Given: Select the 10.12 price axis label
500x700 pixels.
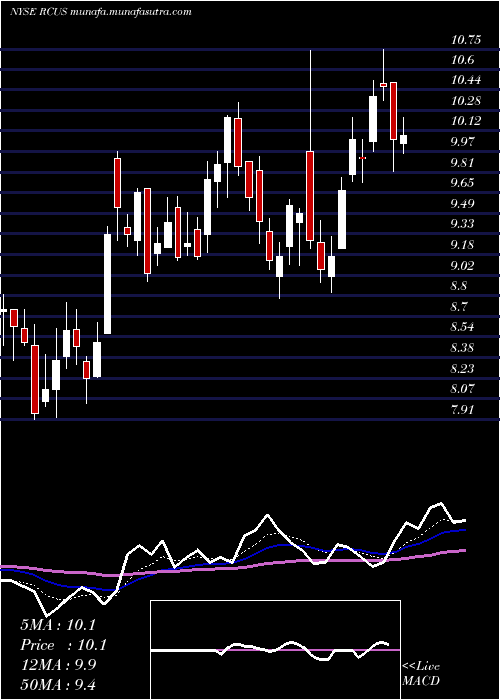Looking at the screenshot, I should pos(466,121).
